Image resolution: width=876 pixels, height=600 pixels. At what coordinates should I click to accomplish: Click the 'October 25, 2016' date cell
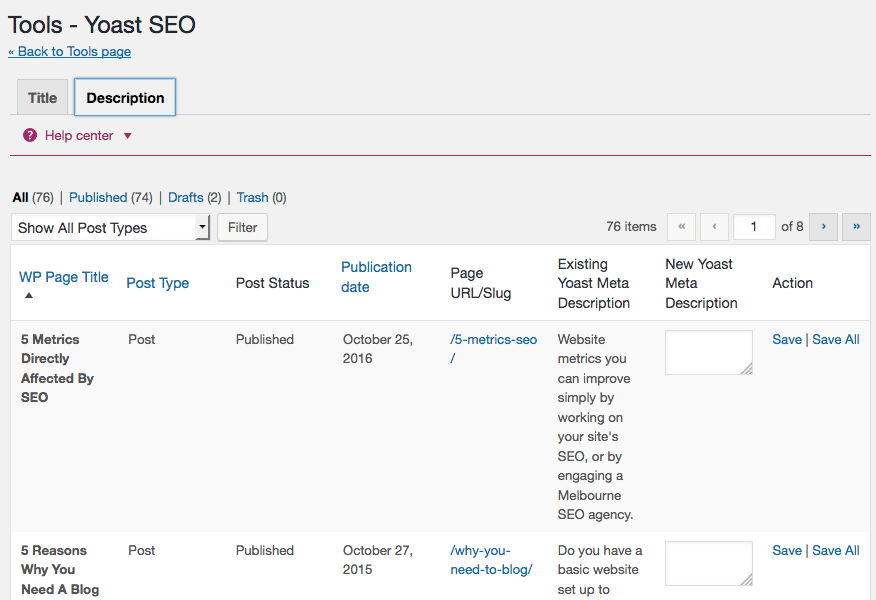378,349
